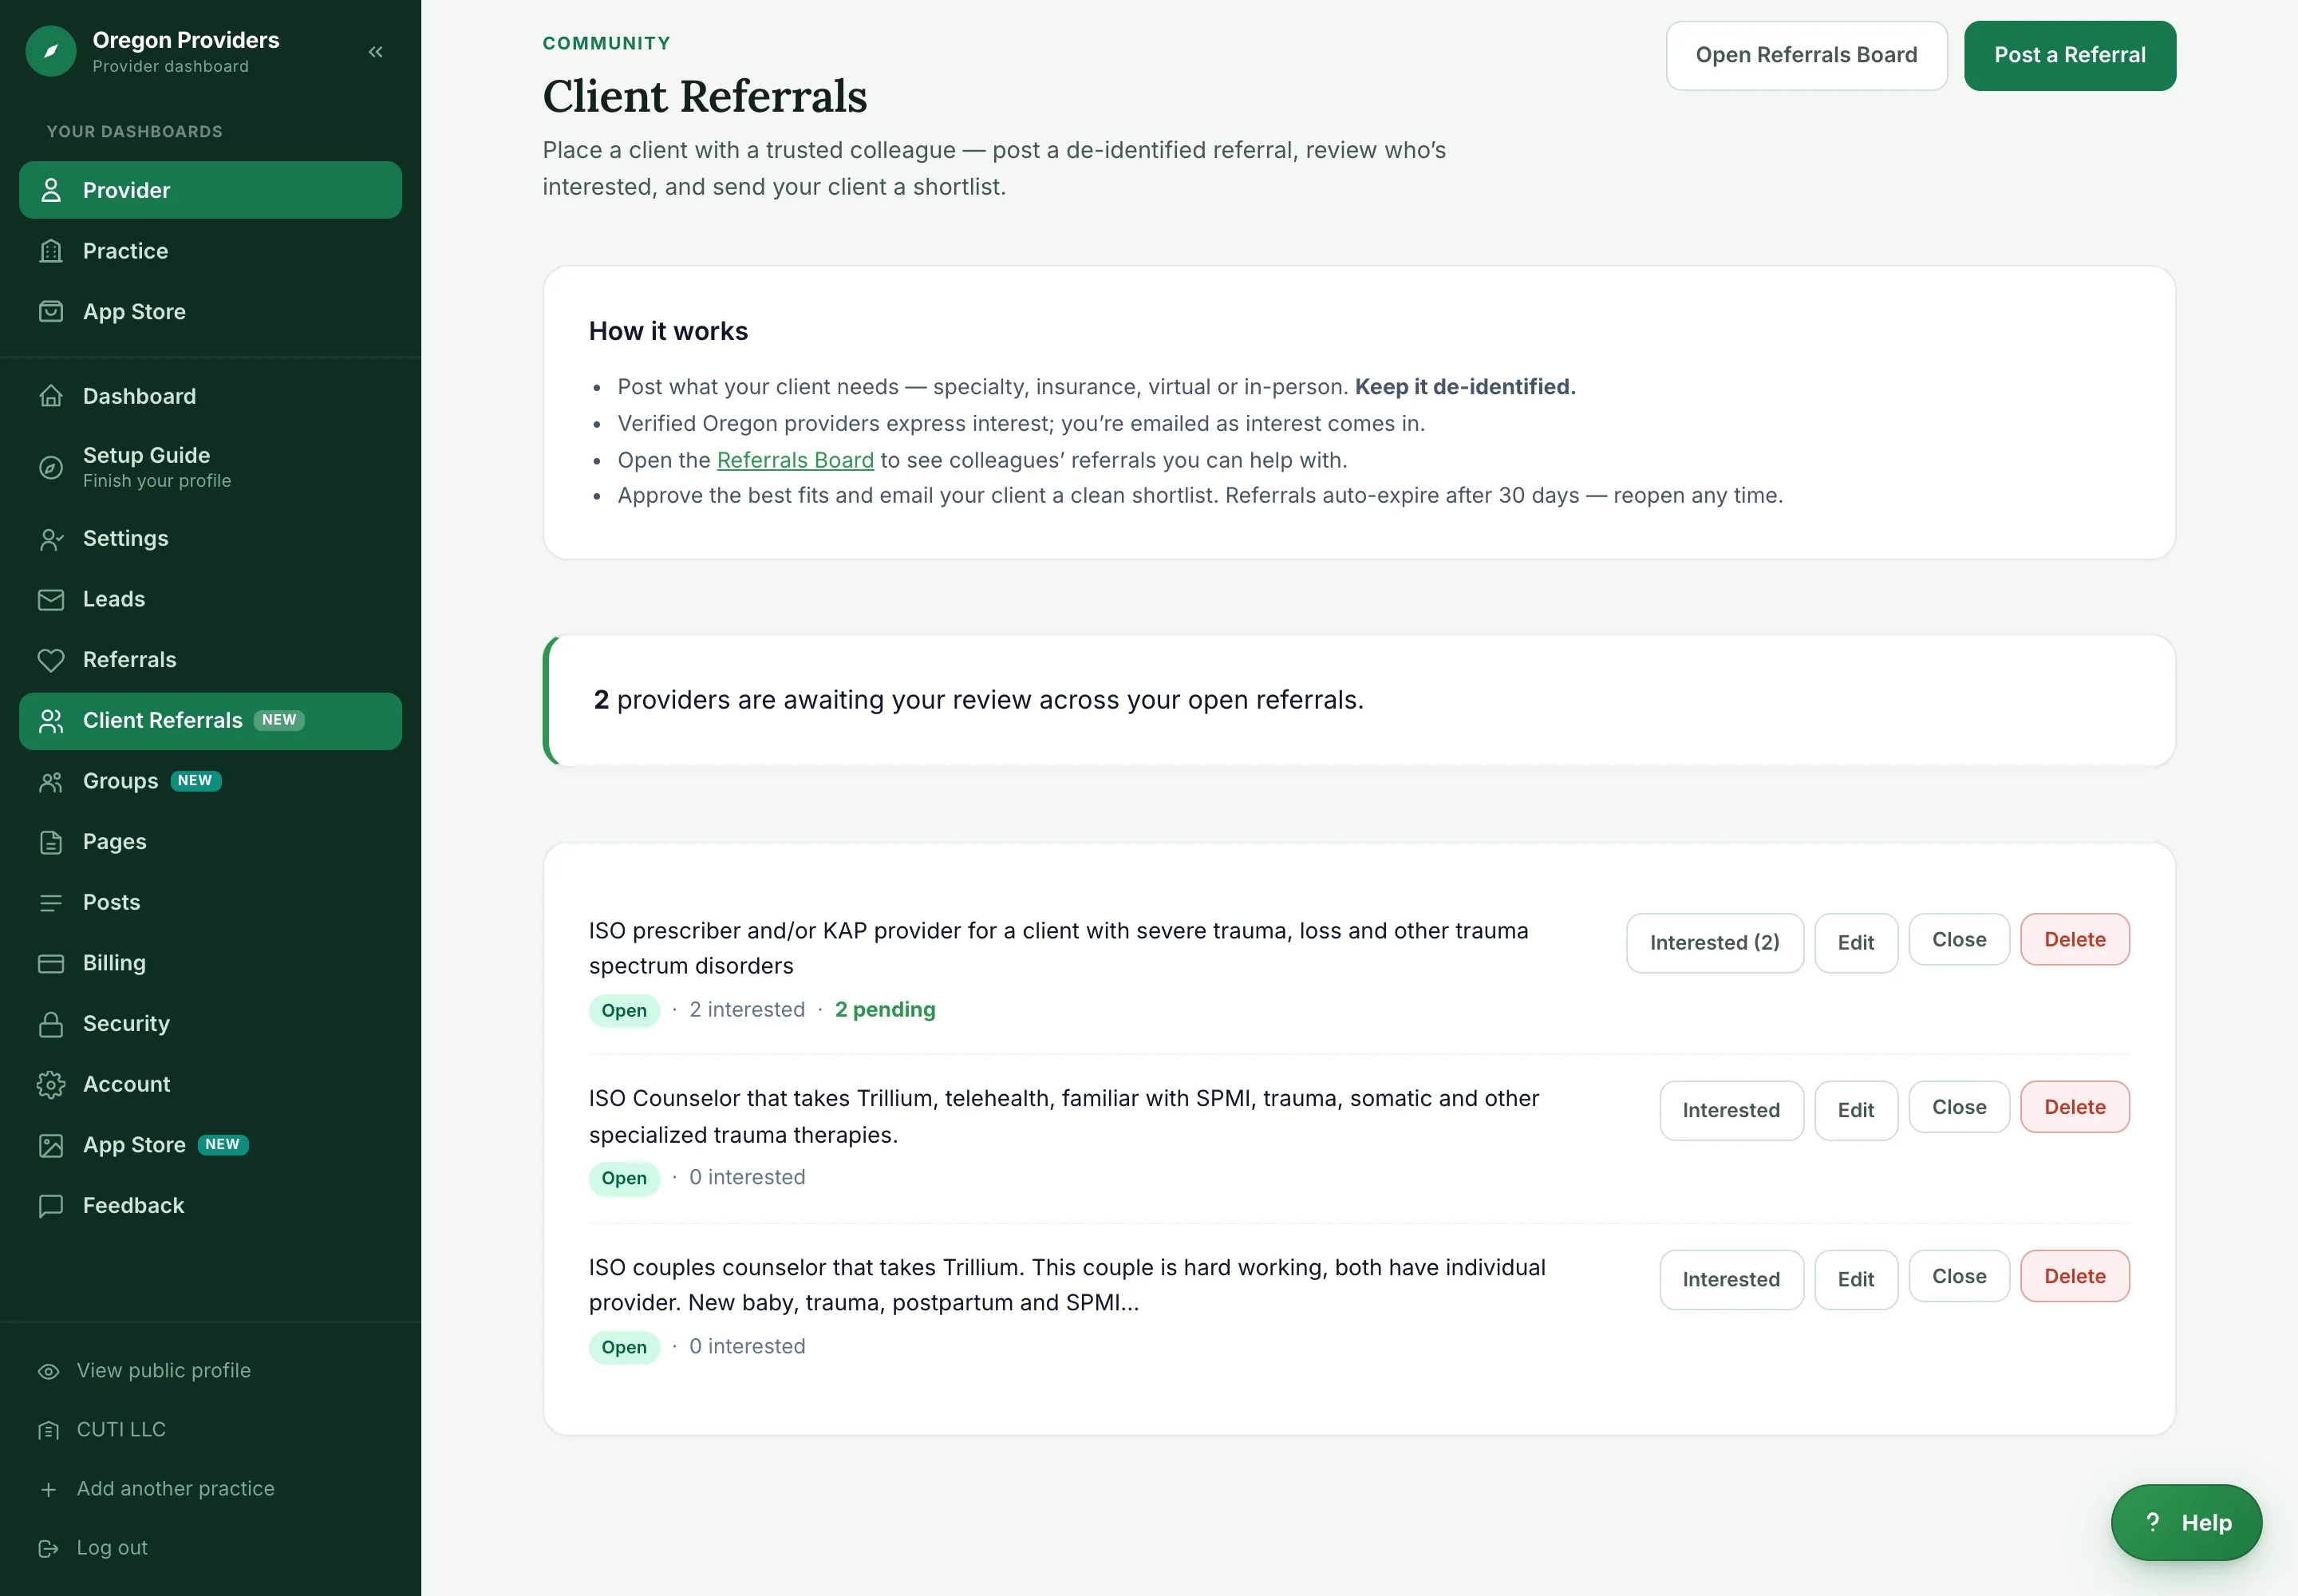Edit the Trillium telehealth counselor referral
The width and height of the screenshot is (2298, 1596).
point(1855,1111)
